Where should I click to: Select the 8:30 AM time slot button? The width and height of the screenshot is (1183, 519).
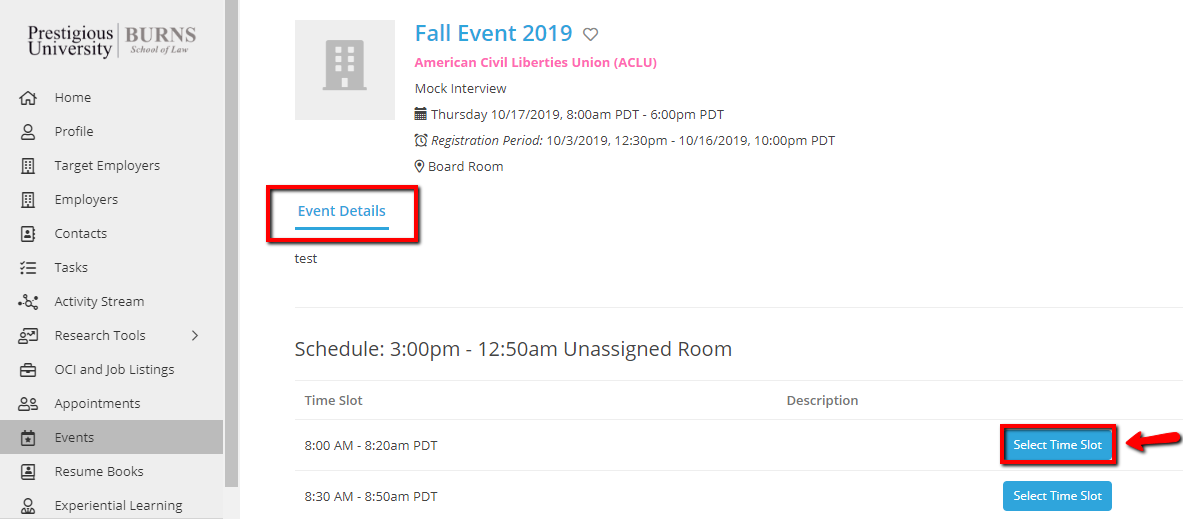pos(1057,496)
